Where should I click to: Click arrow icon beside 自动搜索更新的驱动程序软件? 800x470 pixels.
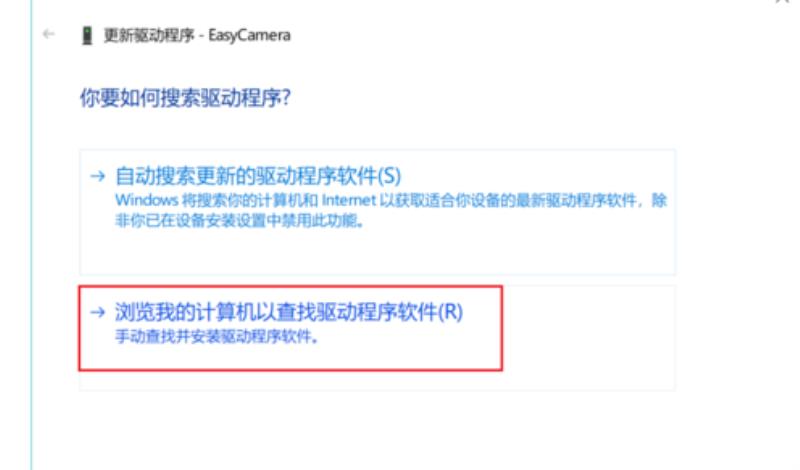[98, 177]
